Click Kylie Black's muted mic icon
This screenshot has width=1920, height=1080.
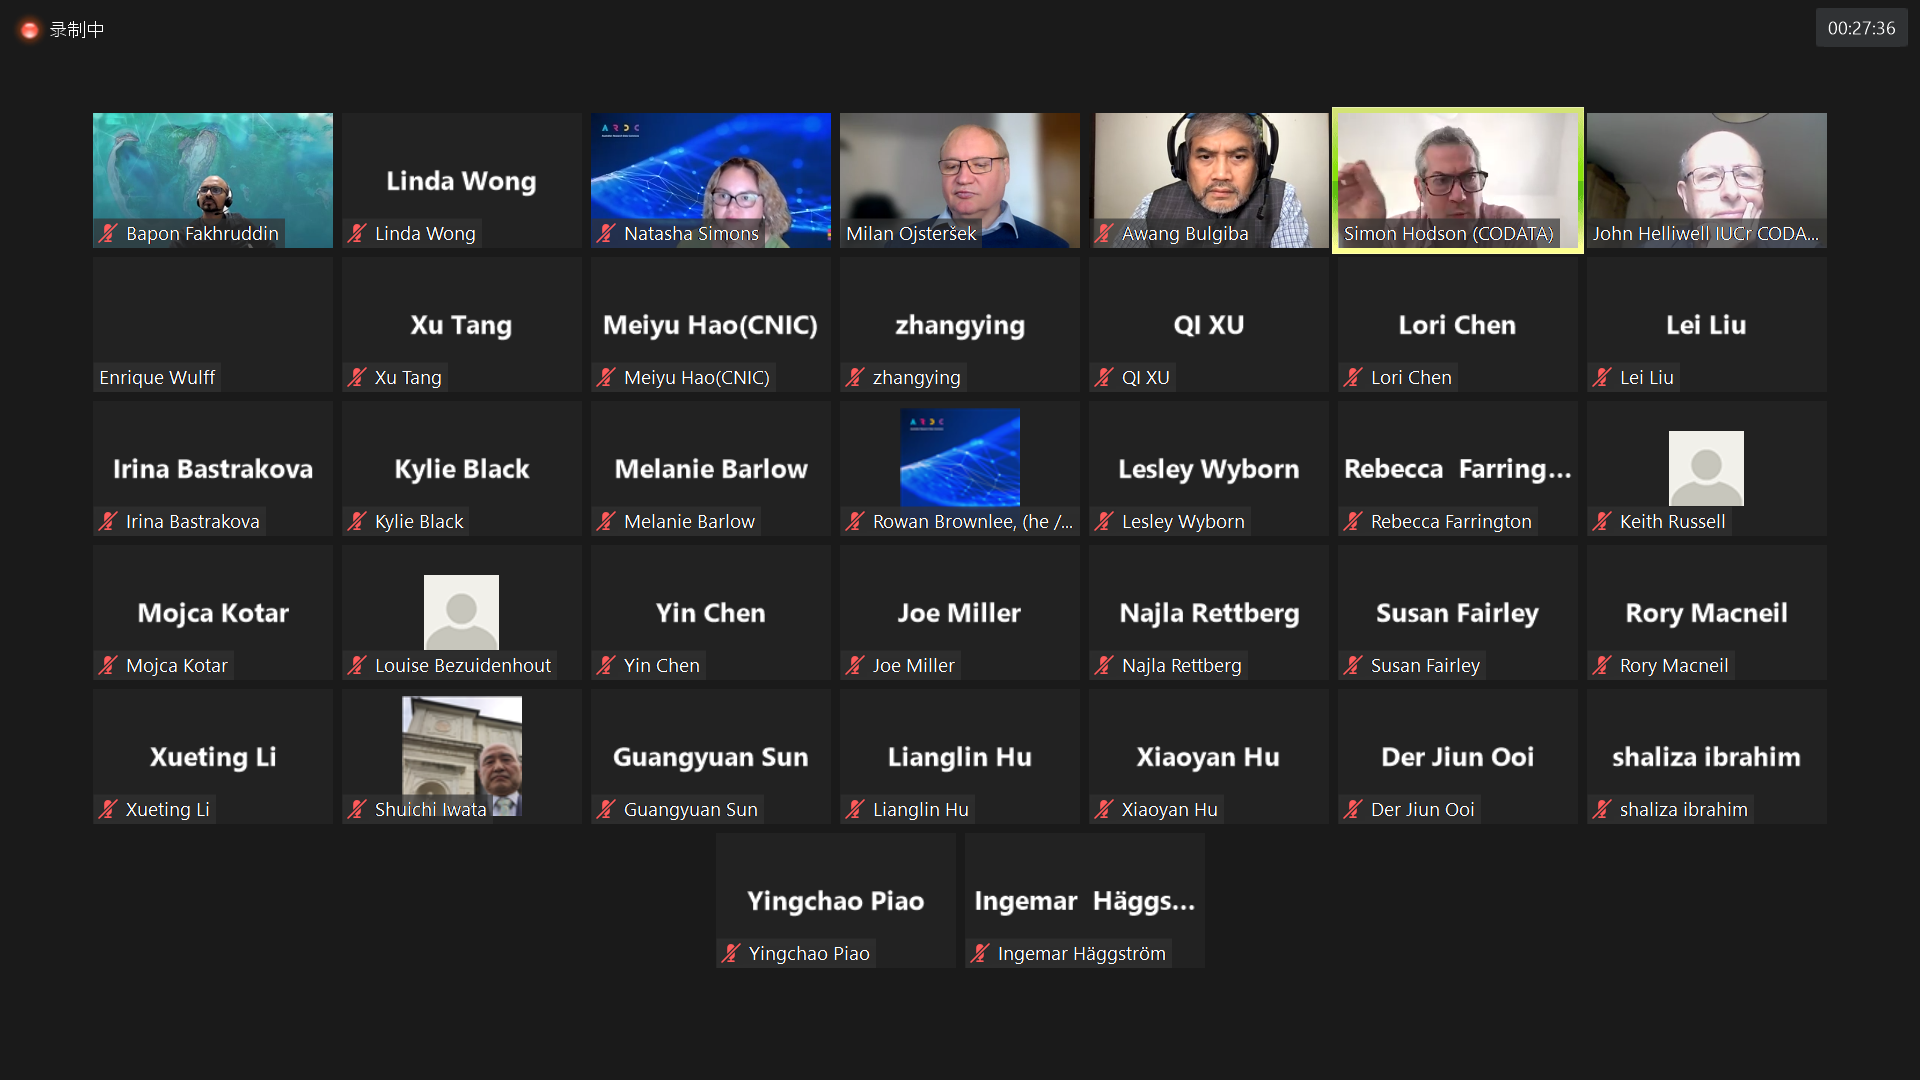click(x=357, y=521)
